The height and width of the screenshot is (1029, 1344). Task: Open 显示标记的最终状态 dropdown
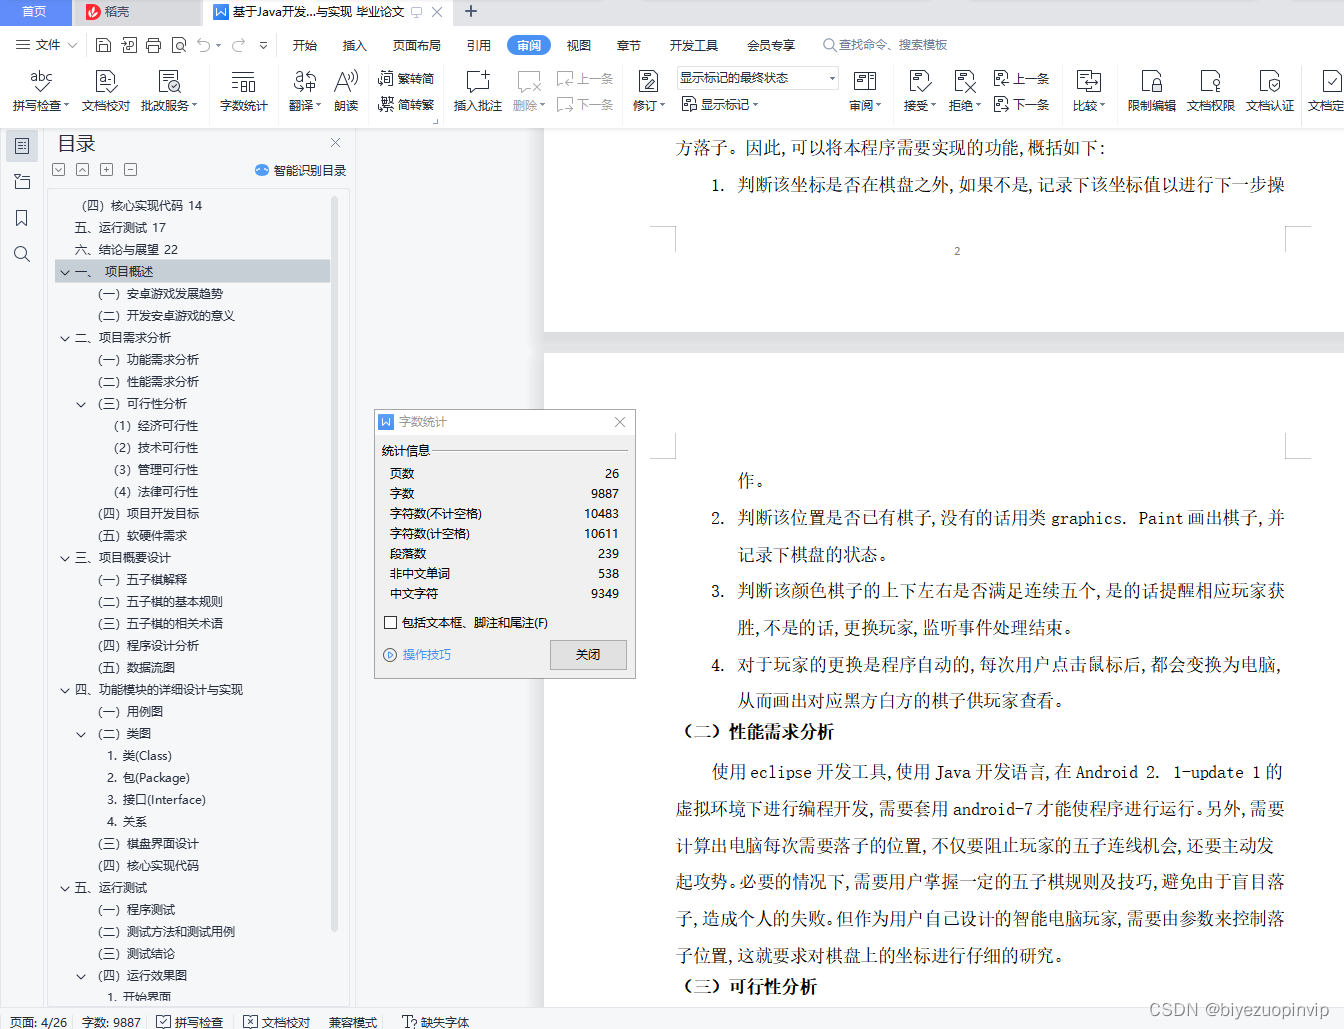757,78
